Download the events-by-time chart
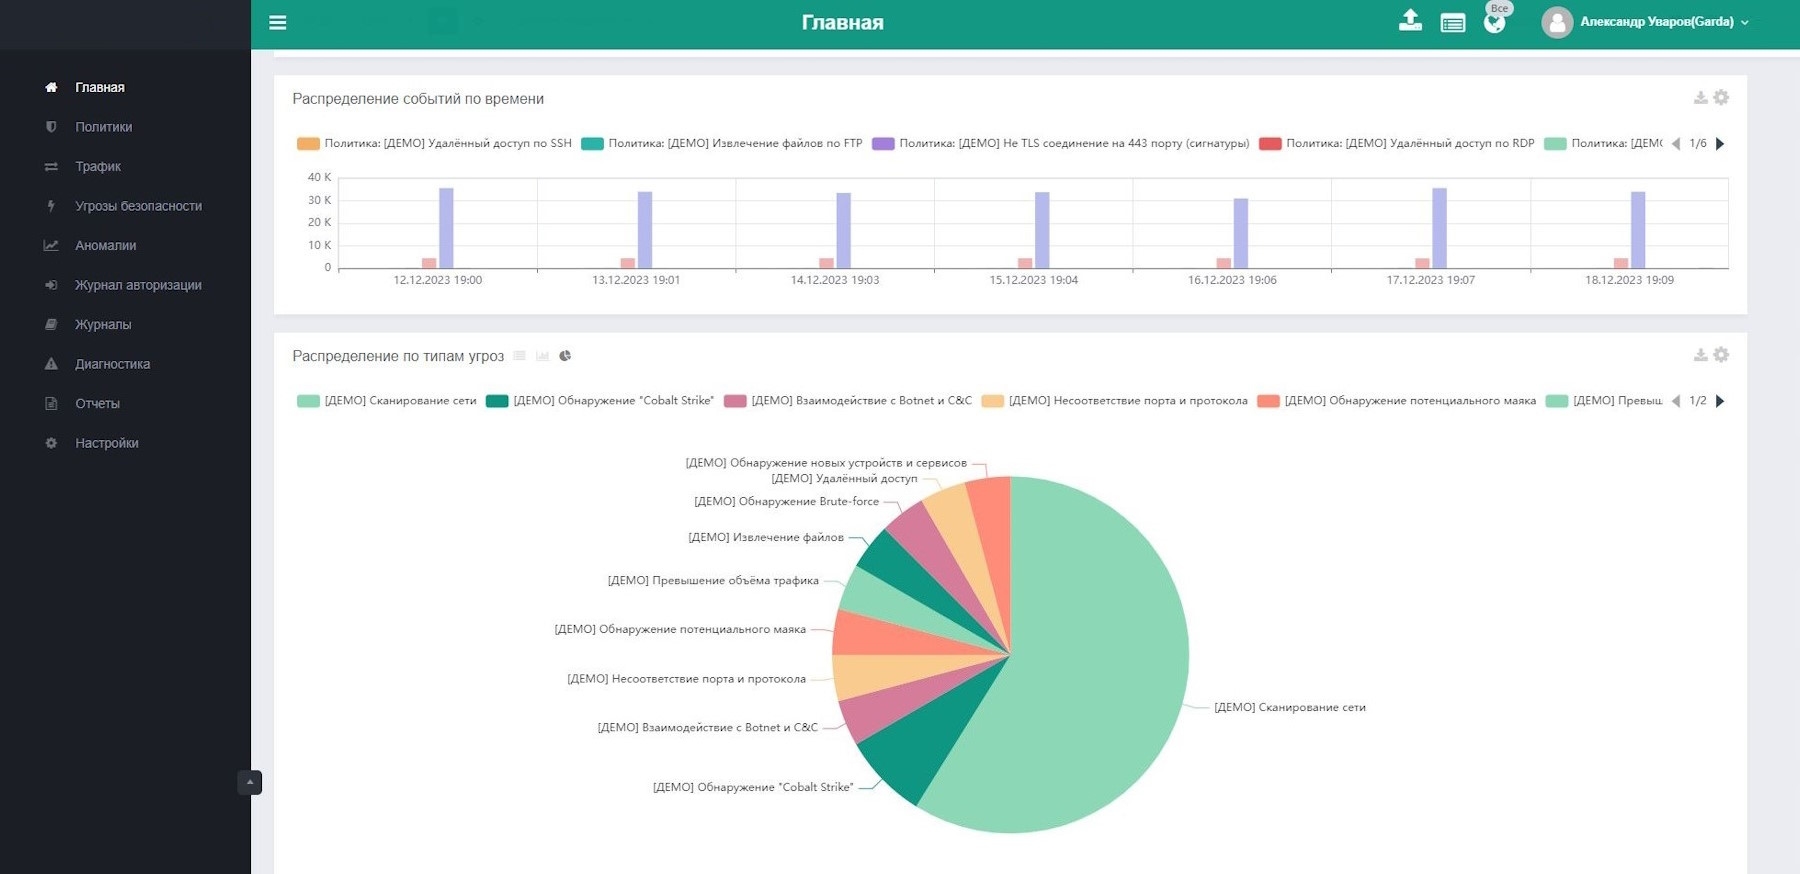 (1700, 98)
